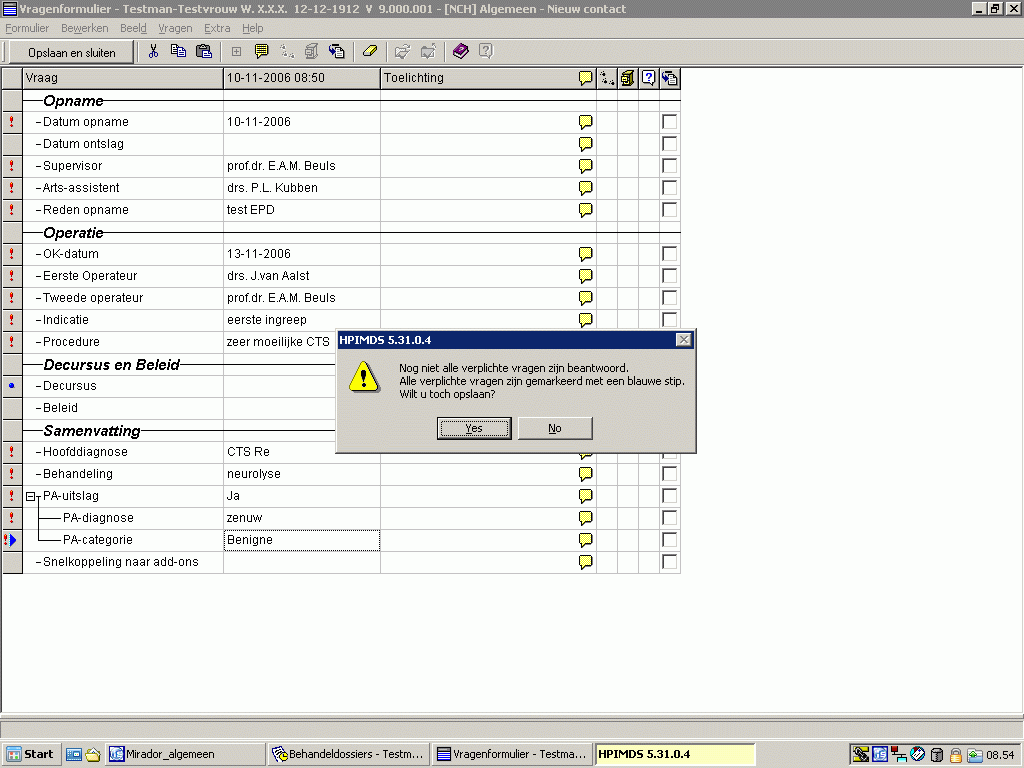Tick the checkbox in the PA-diagnose row
This screenshot has height=768, width=1024.
[x=669, y=518]
